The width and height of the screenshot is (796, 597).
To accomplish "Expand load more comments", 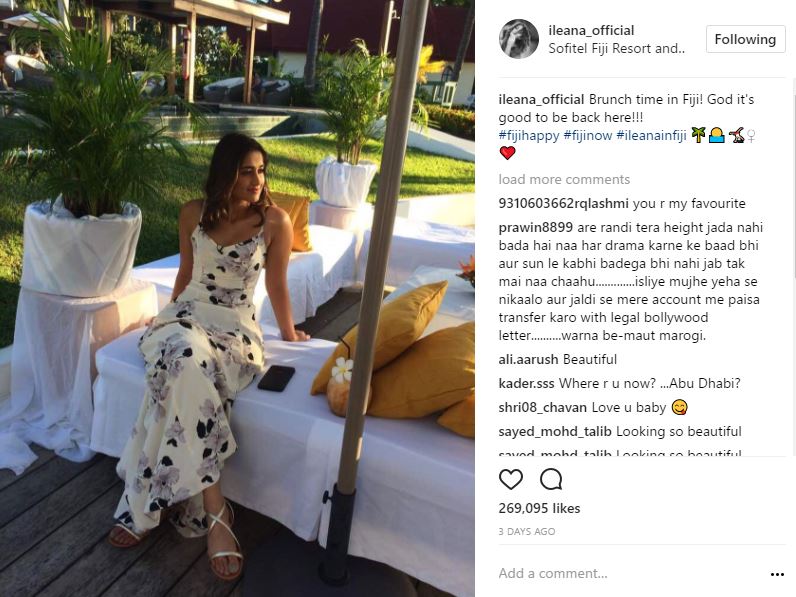I will 564,179.
